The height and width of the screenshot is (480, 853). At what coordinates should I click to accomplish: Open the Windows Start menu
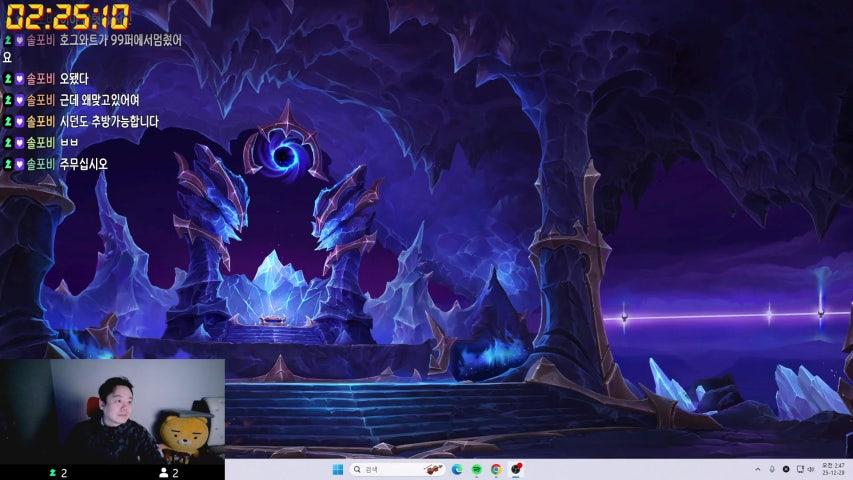[x=338, y=469]
